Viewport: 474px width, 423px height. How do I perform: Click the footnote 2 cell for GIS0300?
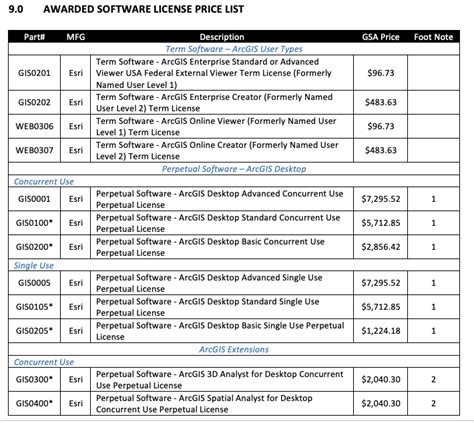(x=433, y=380)
